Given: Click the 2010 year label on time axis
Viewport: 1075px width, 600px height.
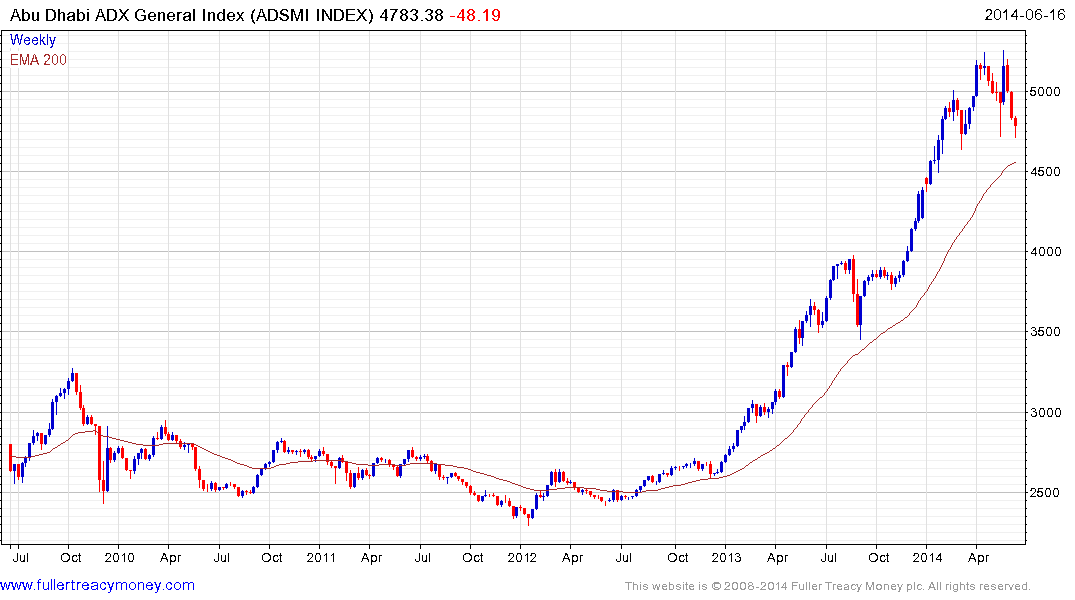Looking at the screenshot, I should point(119,557).
